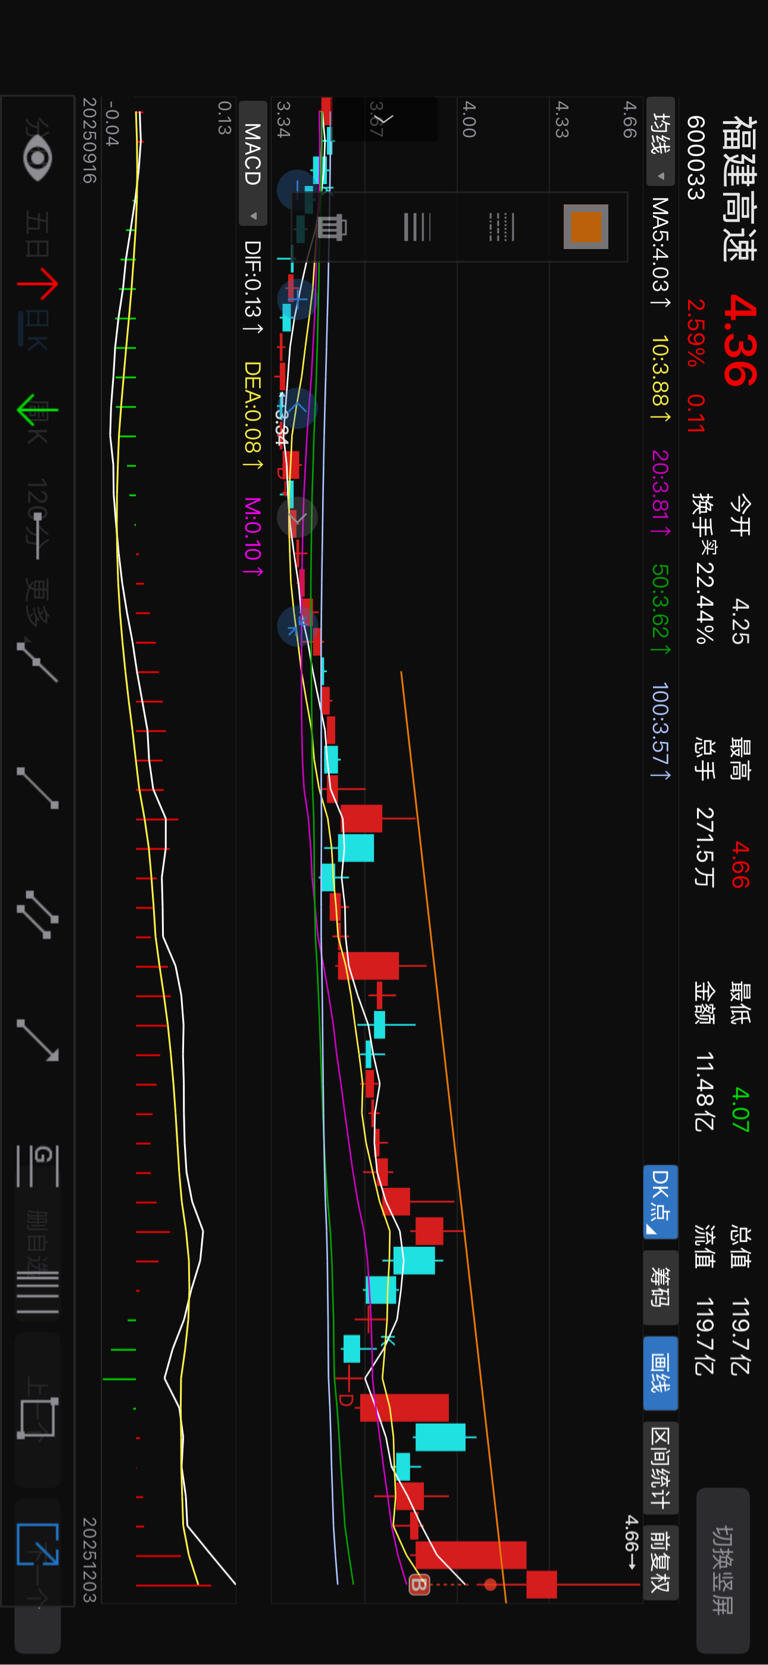Click the current price 4.36
Screen dimensions: 768x1665
tap(739, 340)
